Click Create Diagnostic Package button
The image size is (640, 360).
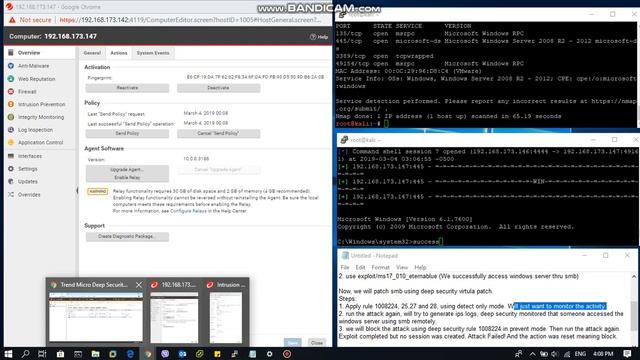127,236
